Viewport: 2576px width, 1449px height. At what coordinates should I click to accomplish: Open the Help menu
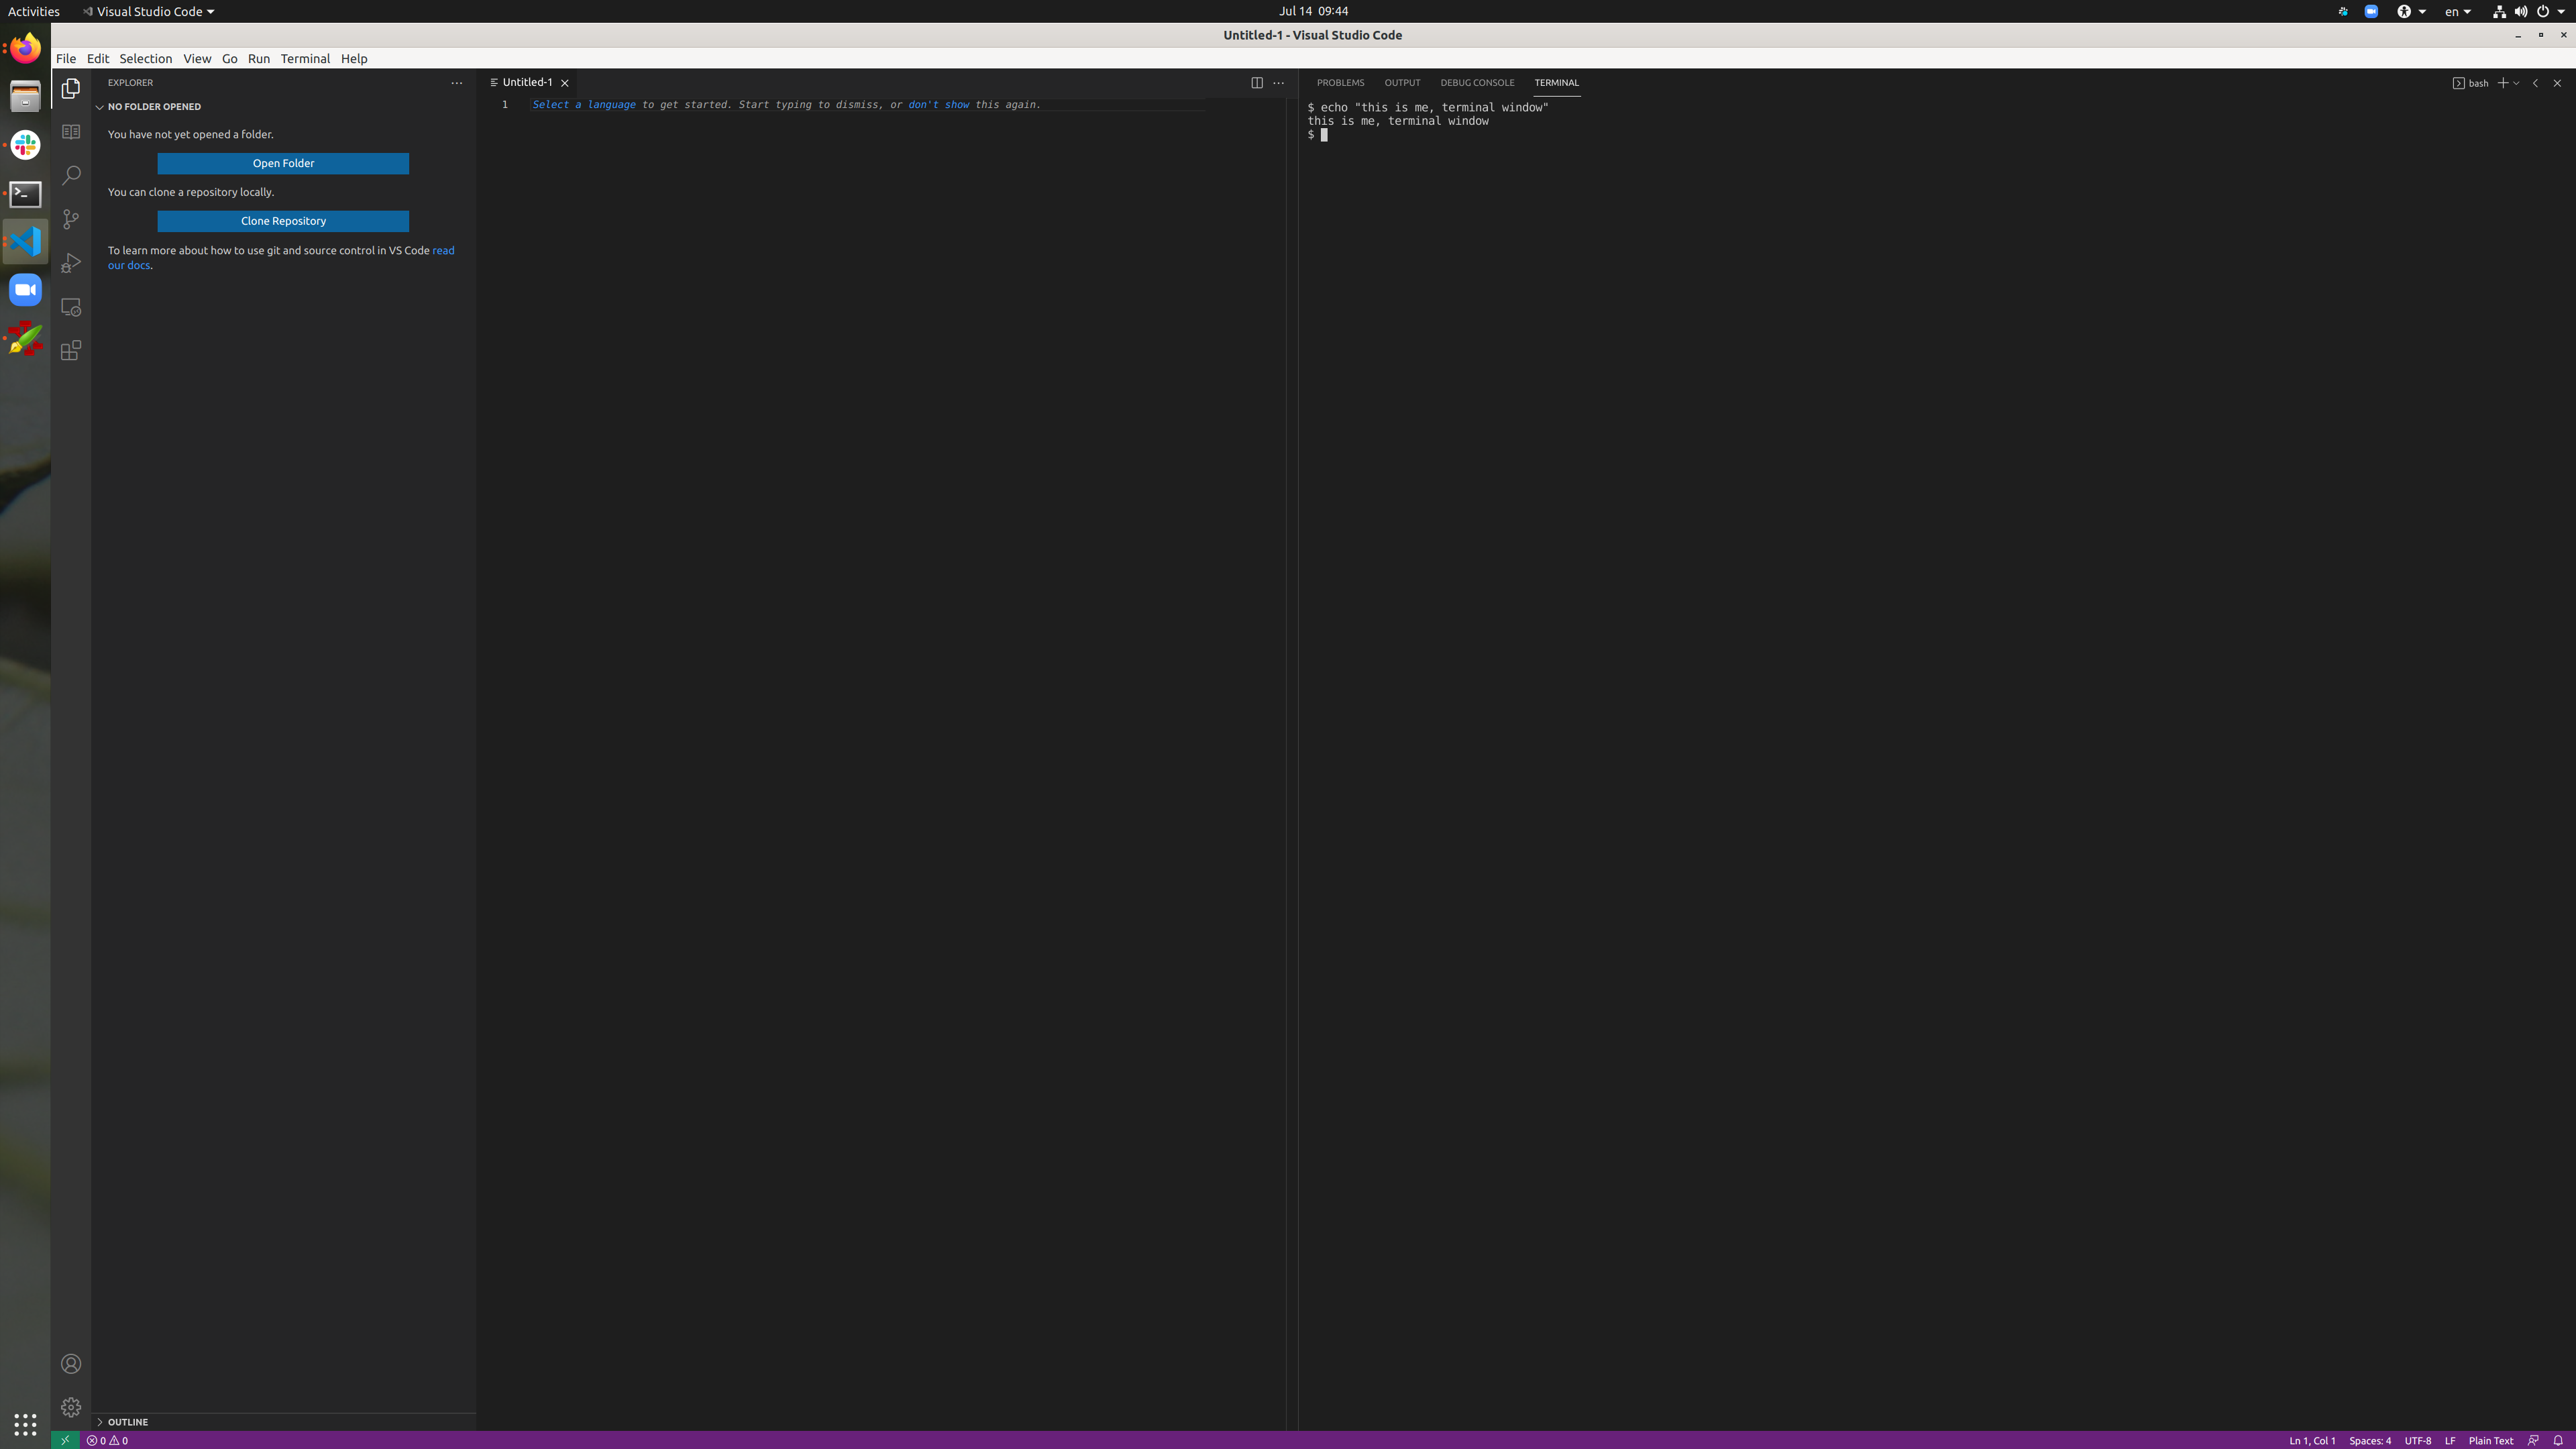pyautogui.click(x=354, y=58)
